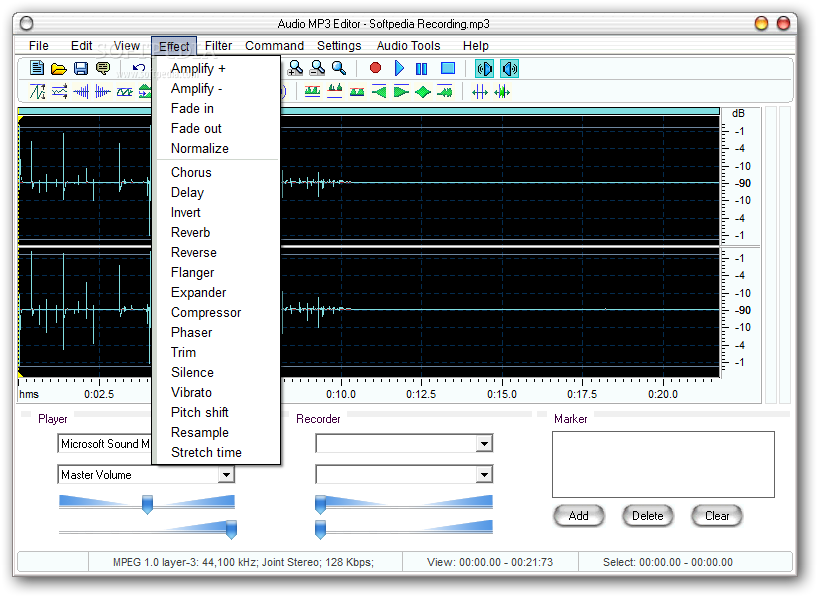Choose Amplify - from Effect menu
This screenshot has height=597, width=818.
219,89
